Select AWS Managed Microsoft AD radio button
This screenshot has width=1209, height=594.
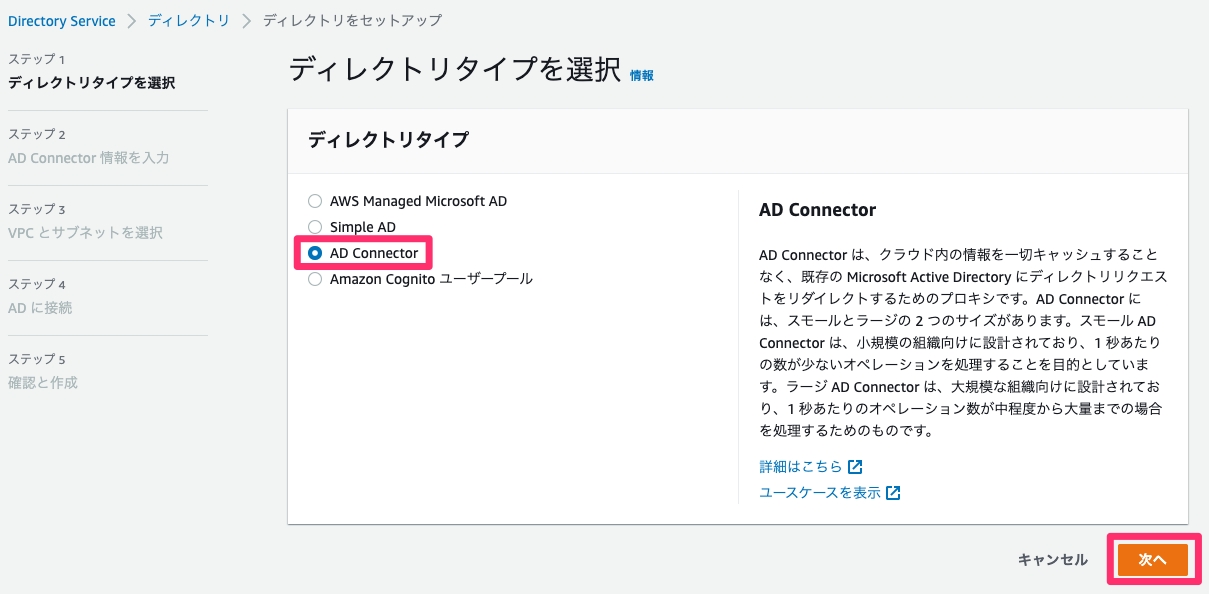point(315,201)
